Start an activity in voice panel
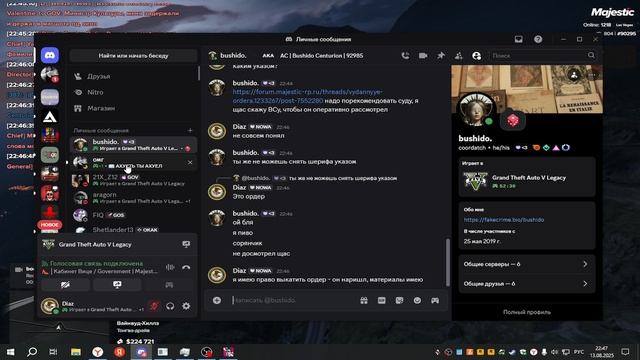The image size is (640, 360). pyautogui.click(x=169, y=284)
